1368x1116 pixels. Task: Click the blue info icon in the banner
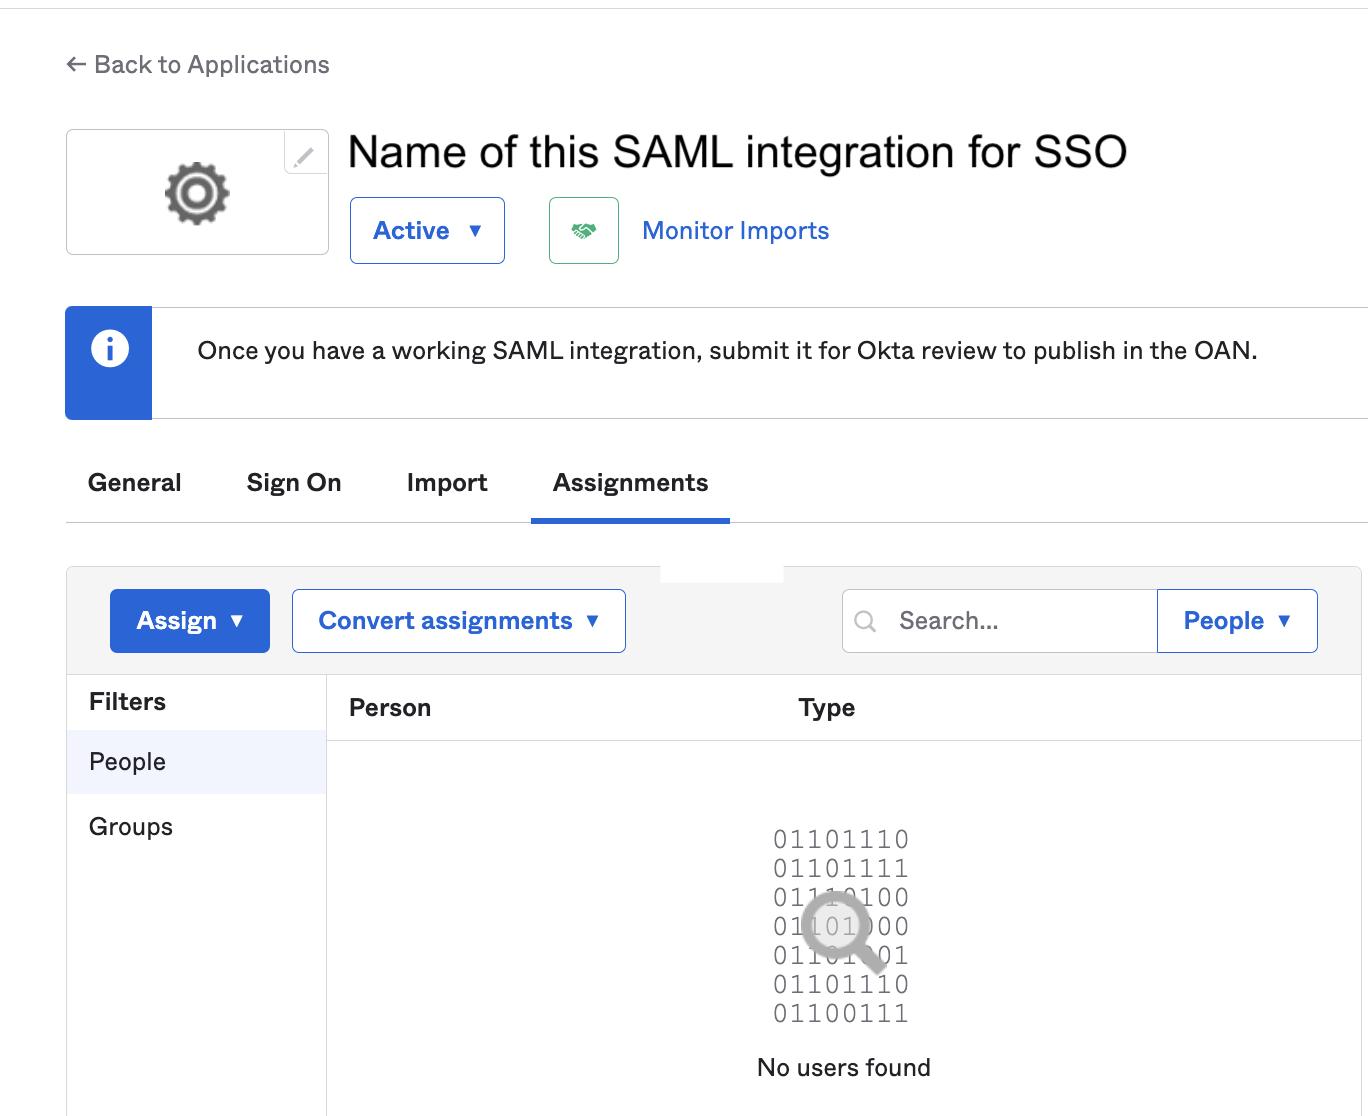pos(110,349)
